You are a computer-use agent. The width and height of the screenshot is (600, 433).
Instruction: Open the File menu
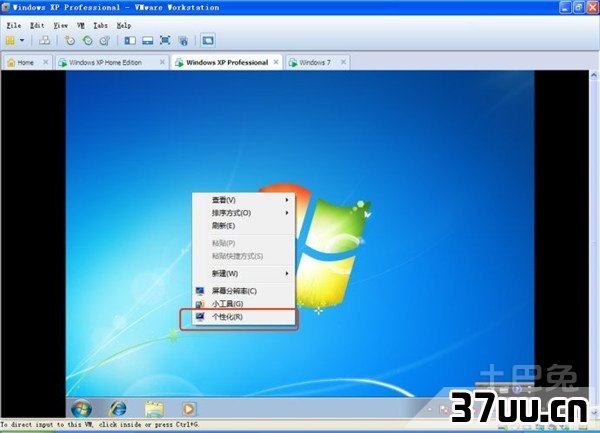[x=14, y=26]
